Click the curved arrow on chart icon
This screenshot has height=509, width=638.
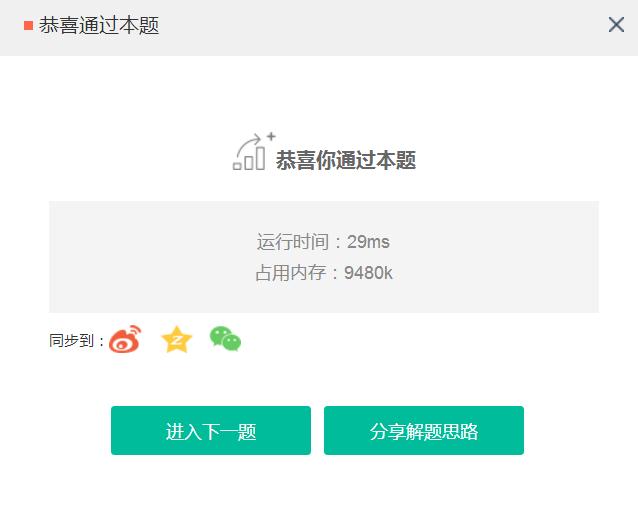[x=249, y=143]
